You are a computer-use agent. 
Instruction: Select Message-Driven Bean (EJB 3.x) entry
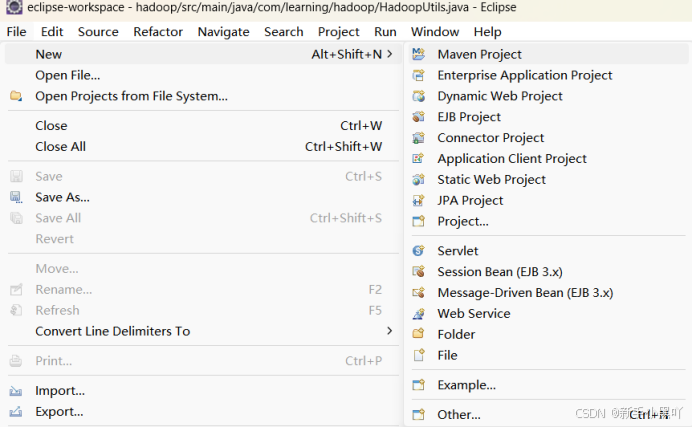tap(548, 292)
